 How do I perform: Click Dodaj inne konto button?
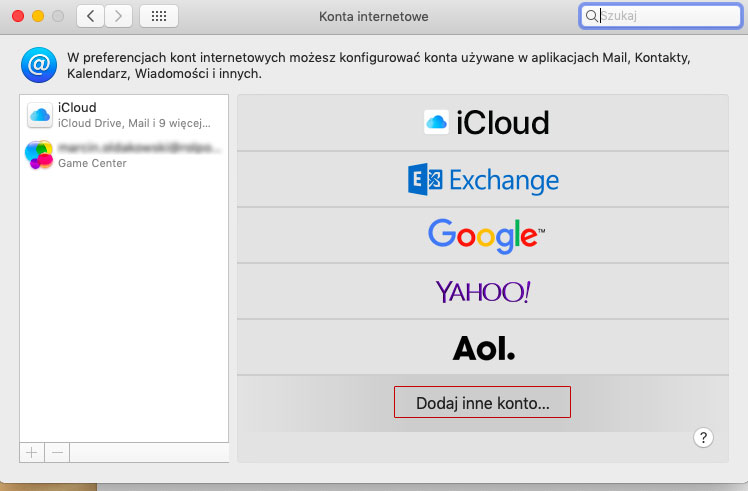pyautogui.click(x=482, y=402)
